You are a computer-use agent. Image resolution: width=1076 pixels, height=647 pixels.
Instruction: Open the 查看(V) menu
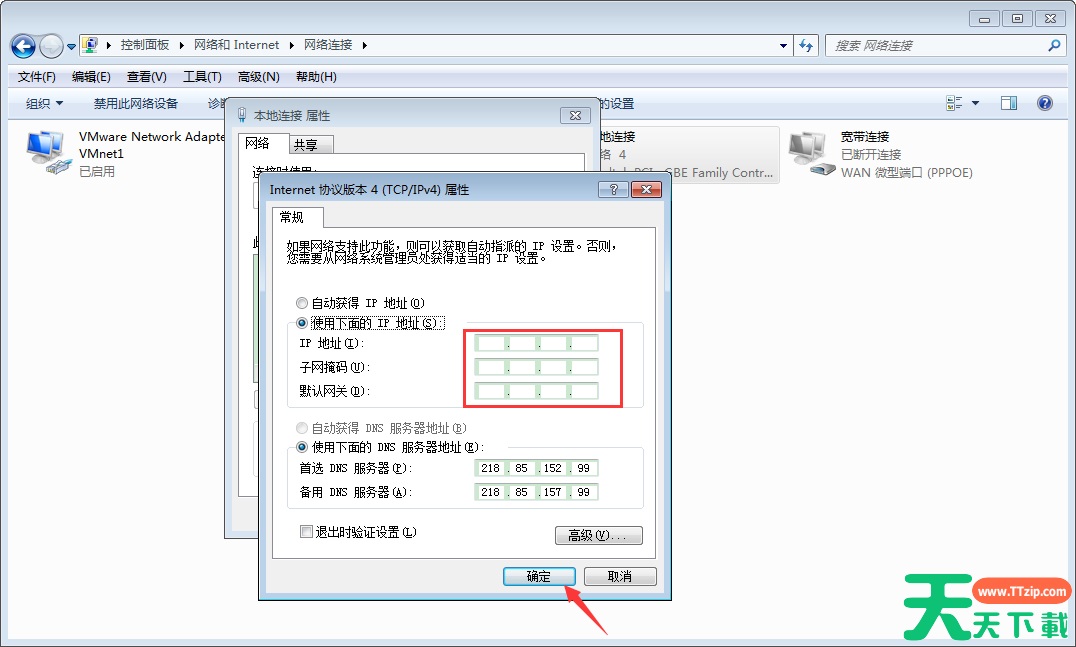click(x=143, y=75)
